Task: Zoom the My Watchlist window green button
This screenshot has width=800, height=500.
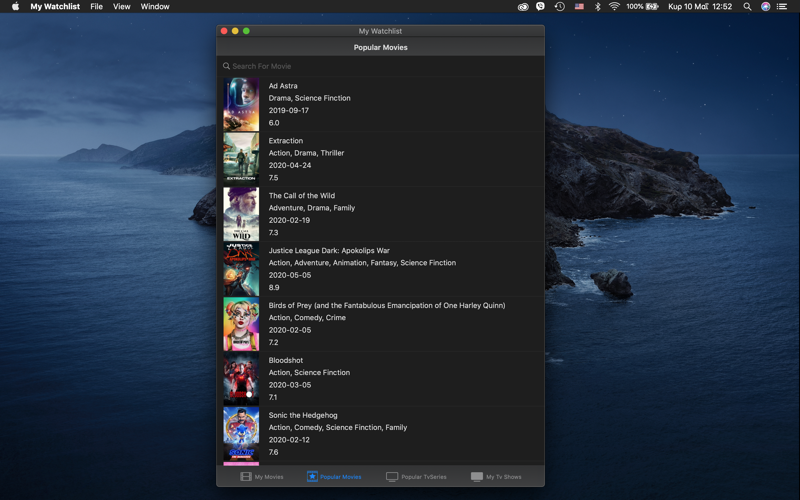Action: [246, 31]
